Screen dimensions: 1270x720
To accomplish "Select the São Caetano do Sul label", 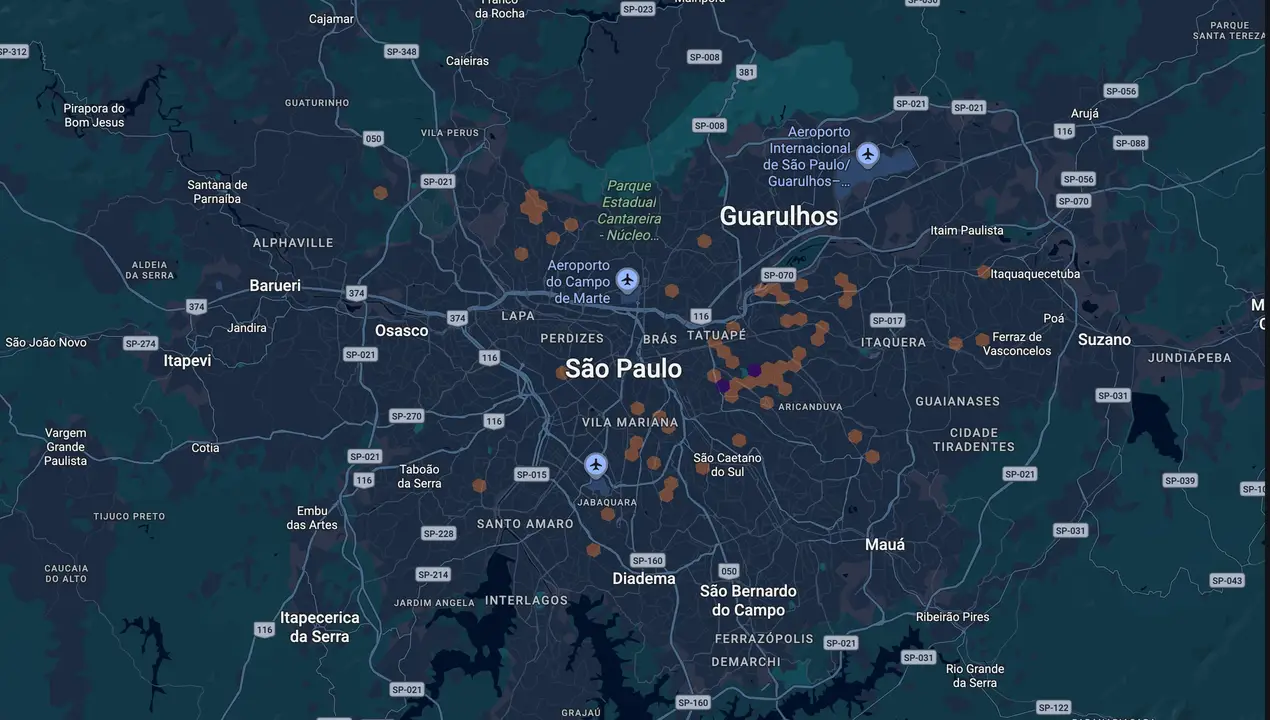I will (x=727, y=465).
